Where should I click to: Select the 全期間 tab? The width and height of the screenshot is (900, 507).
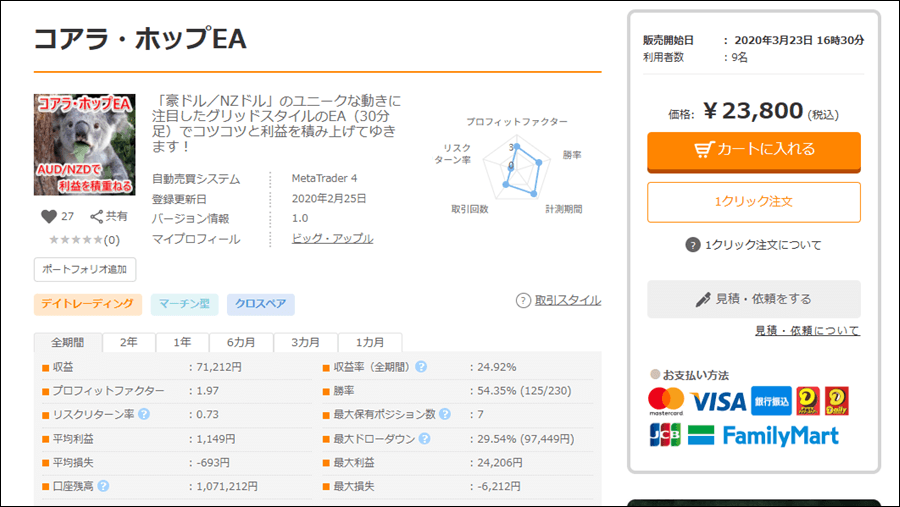coord(68,342)
